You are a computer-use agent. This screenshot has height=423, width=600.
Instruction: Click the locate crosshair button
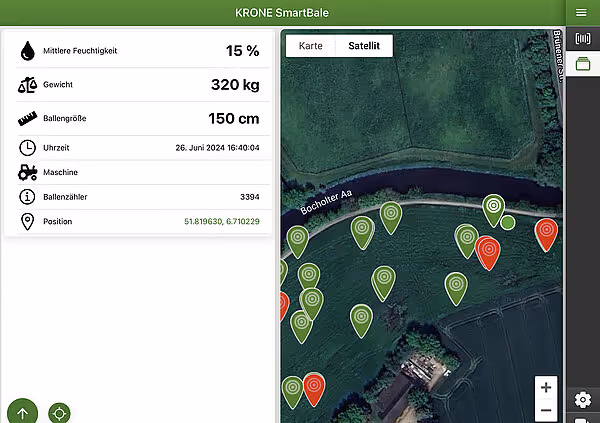[x=59, y=412]
